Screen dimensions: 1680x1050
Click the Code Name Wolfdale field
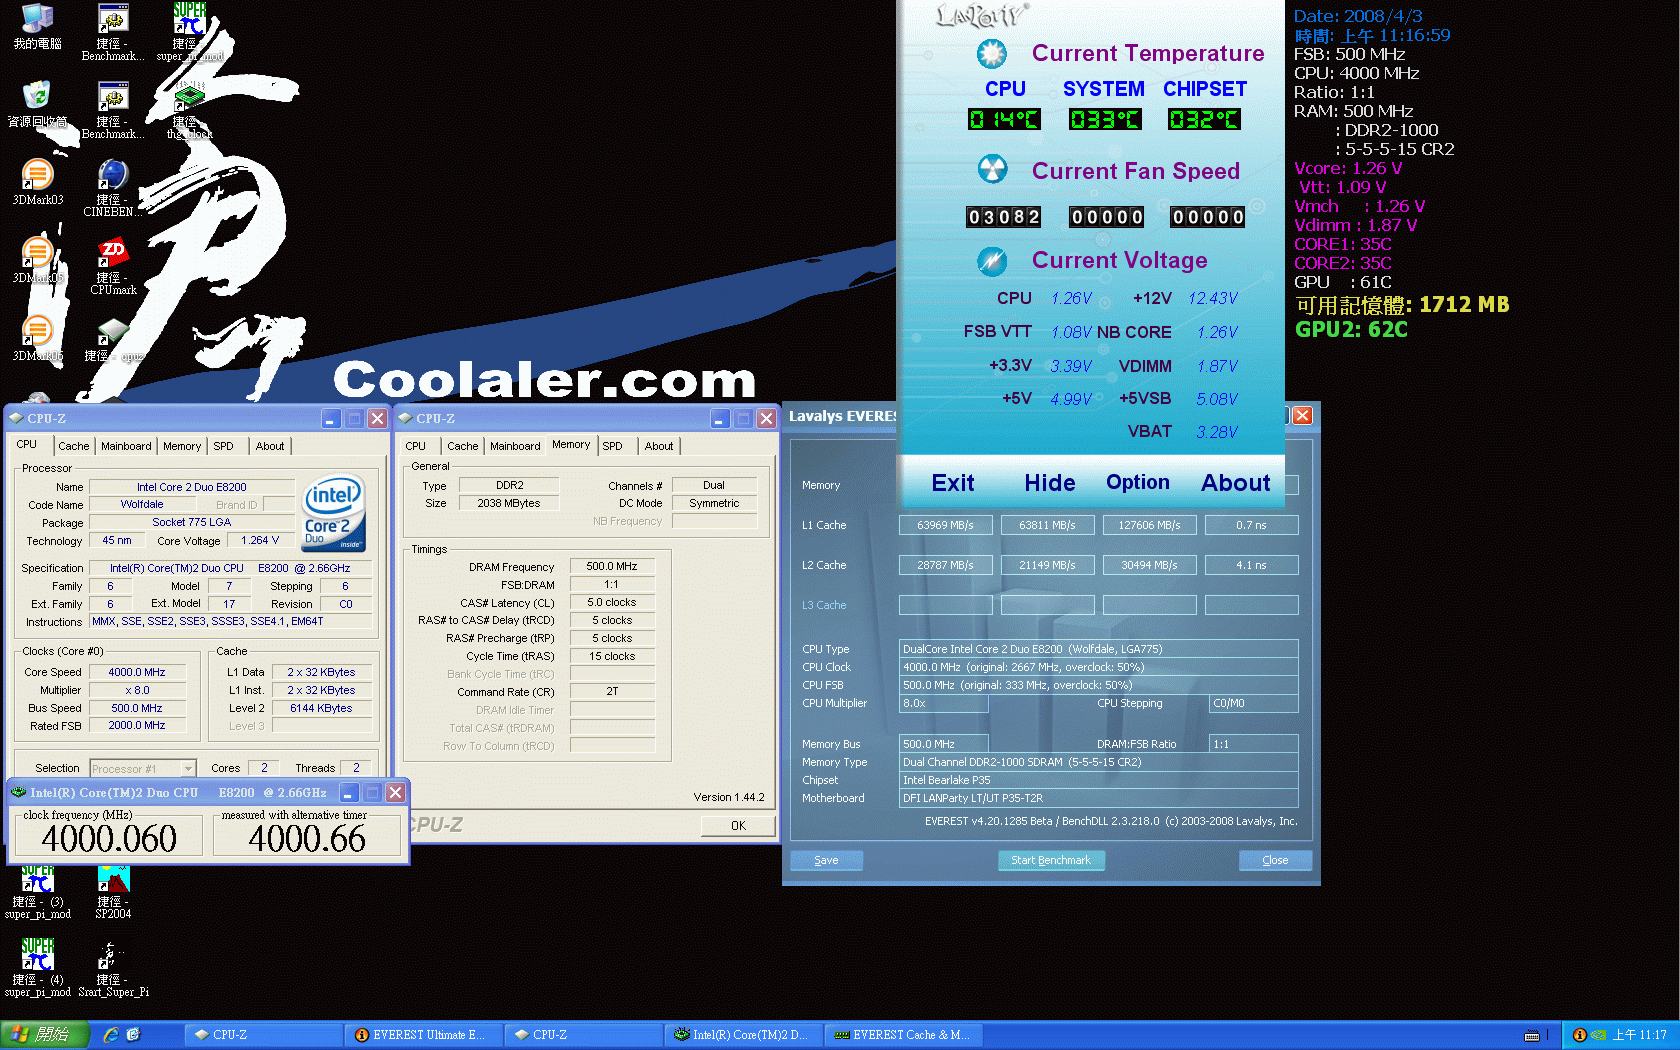pyautogui.click(x=142, y=504)
